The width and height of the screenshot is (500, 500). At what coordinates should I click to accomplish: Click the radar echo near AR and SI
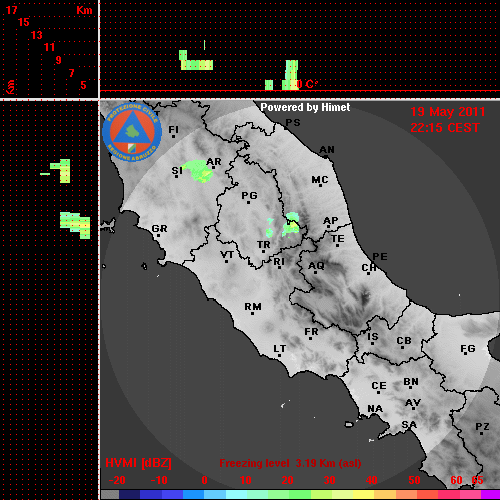click(x=198, y=171)
